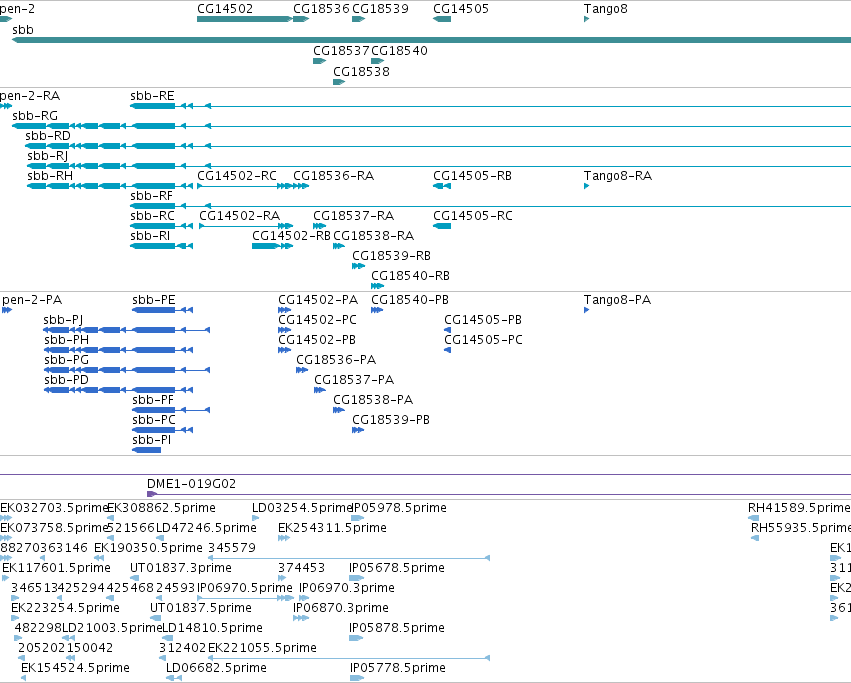Select the CG18540 gene label

pos(399,50)
